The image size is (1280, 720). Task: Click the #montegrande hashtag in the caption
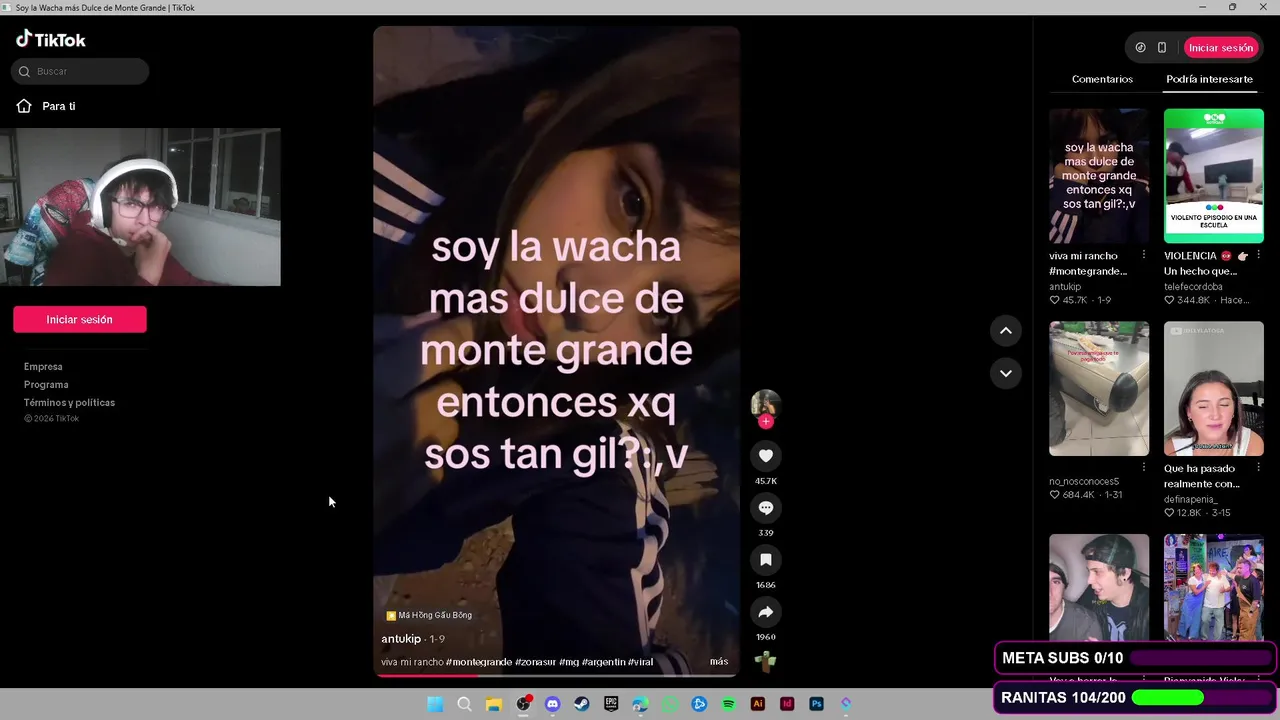click(479, 662)
